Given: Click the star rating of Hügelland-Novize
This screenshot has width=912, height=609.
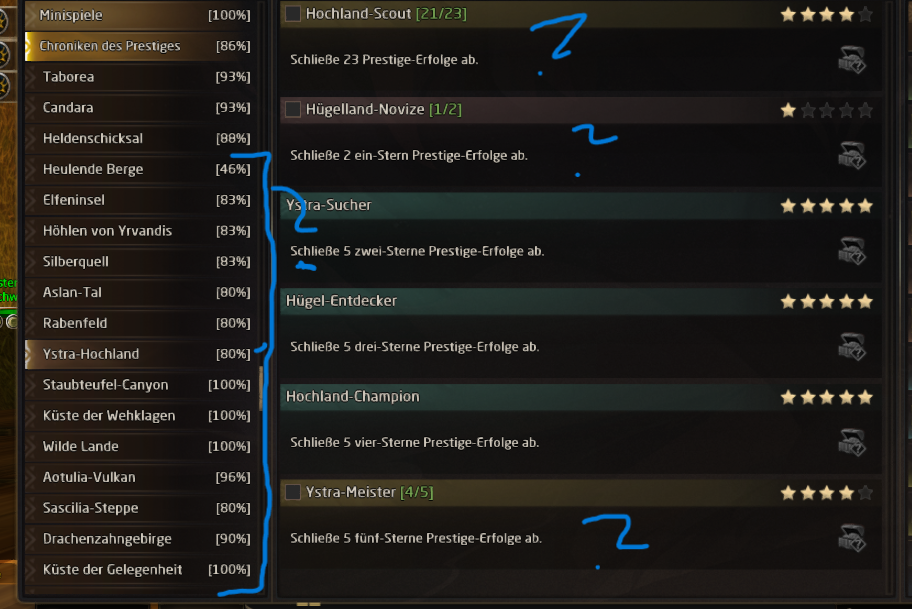Looking at the screenshot, I should [826, 110].
